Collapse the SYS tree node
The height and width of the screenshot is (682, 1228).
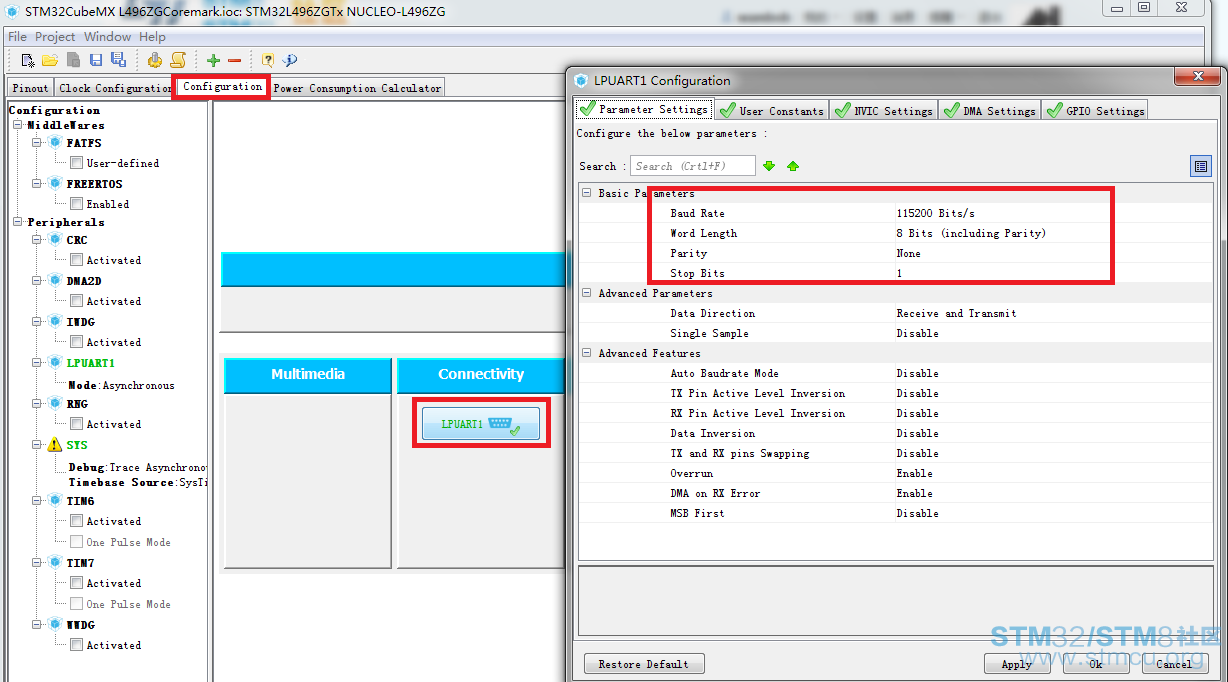click(x=37, y=445)
